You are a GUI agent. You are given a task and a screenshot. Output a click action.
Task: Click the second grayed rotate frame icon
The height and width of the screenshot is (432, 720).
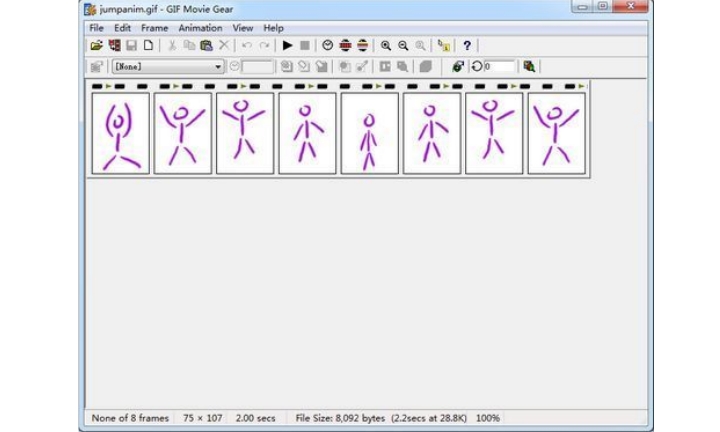[x=304, y=67]
